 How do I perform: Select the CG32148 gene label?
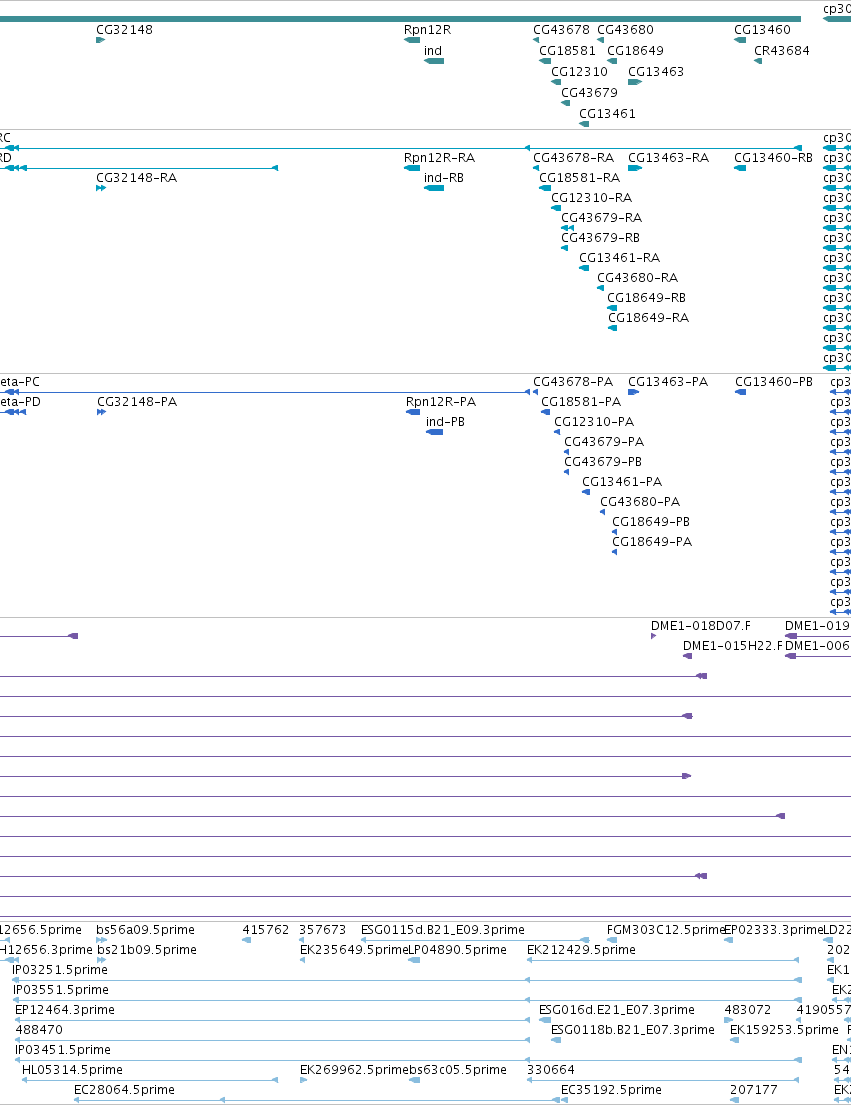[x=125, y=30]
